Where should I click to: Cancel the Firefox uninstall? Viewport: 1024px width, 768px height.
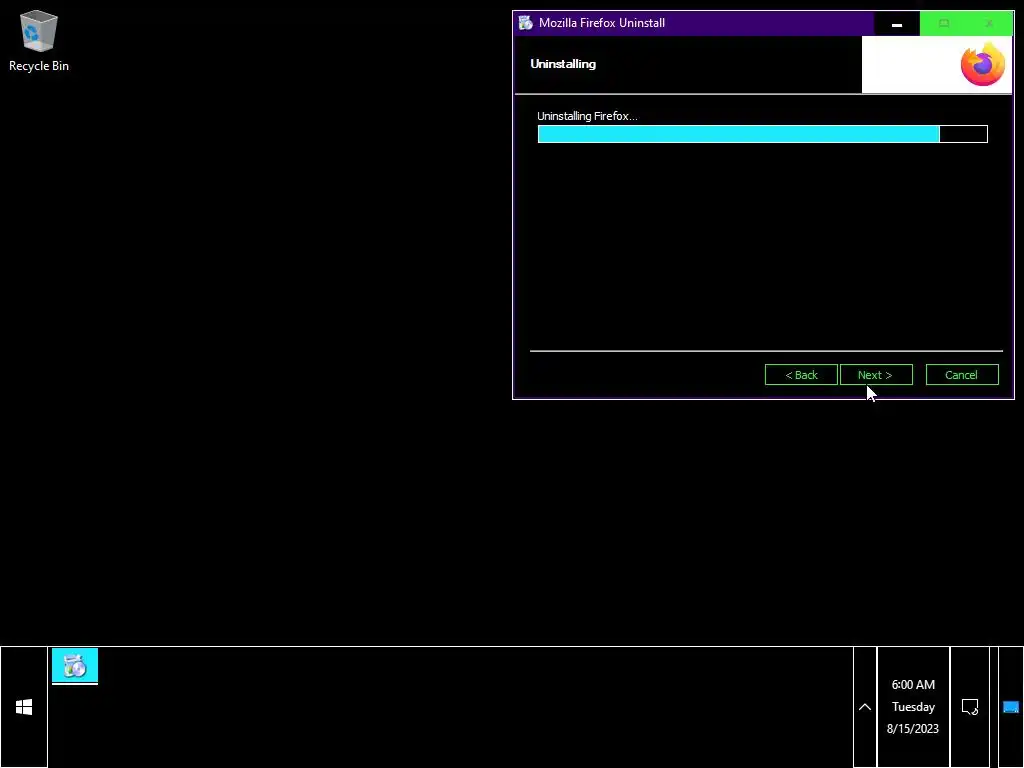(962, 375)
